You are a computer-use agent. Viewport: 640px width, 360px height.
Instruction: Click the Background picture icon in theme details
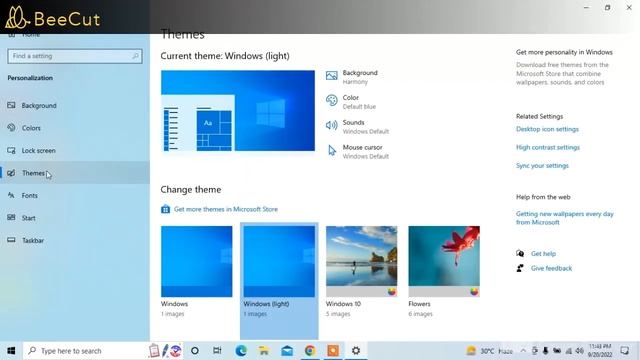coord(331,76)
